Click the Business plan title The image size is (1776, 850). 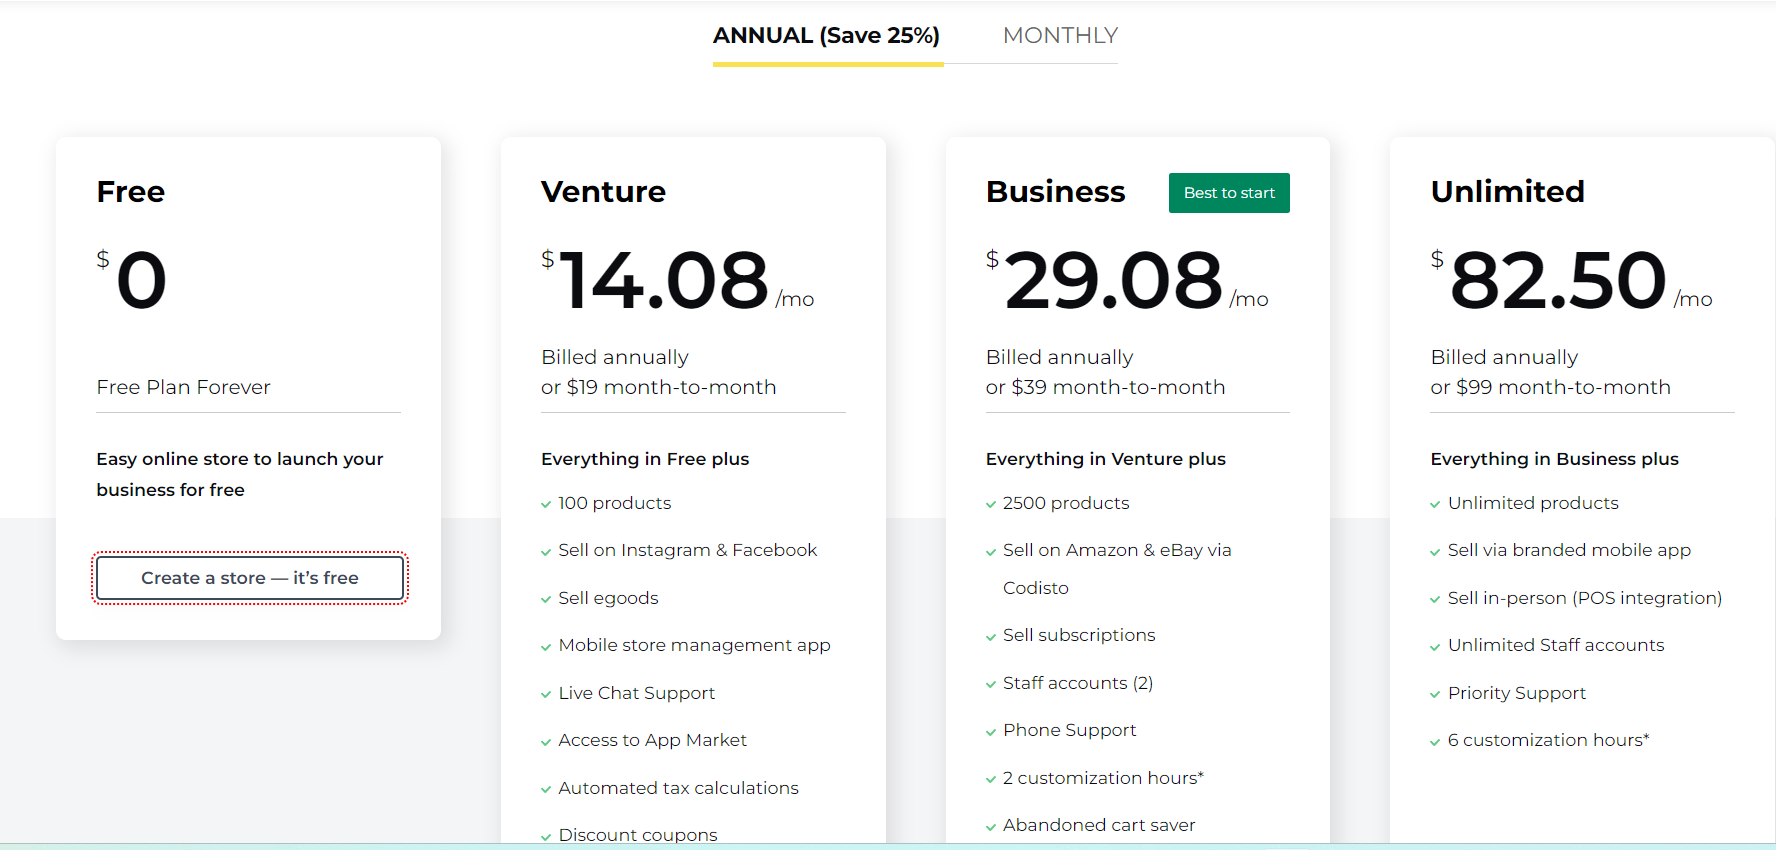(x=1056, y=191)
